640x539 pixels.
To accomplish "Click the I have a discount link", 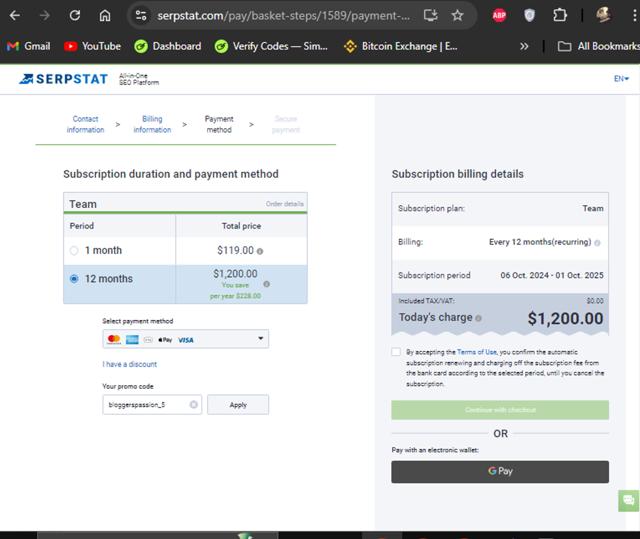I will [x=129, y=364].
